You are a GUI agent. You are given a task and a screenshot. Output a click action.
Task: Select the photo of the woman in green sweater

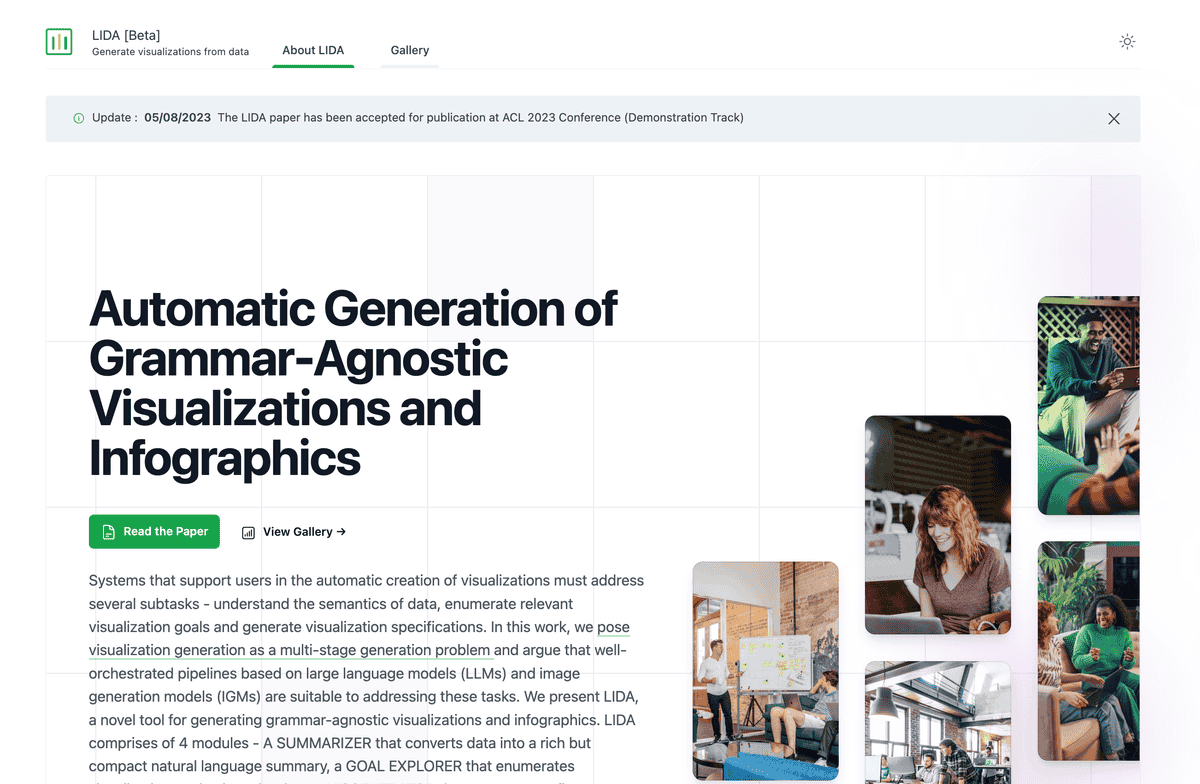[1088, 650]
